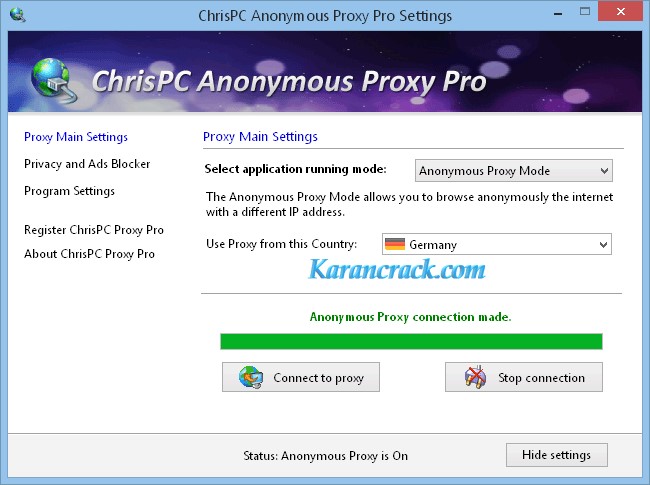Click the crossed-out plug icon on Stop connection
Screen dimensions: 650x485
point(475,377)
